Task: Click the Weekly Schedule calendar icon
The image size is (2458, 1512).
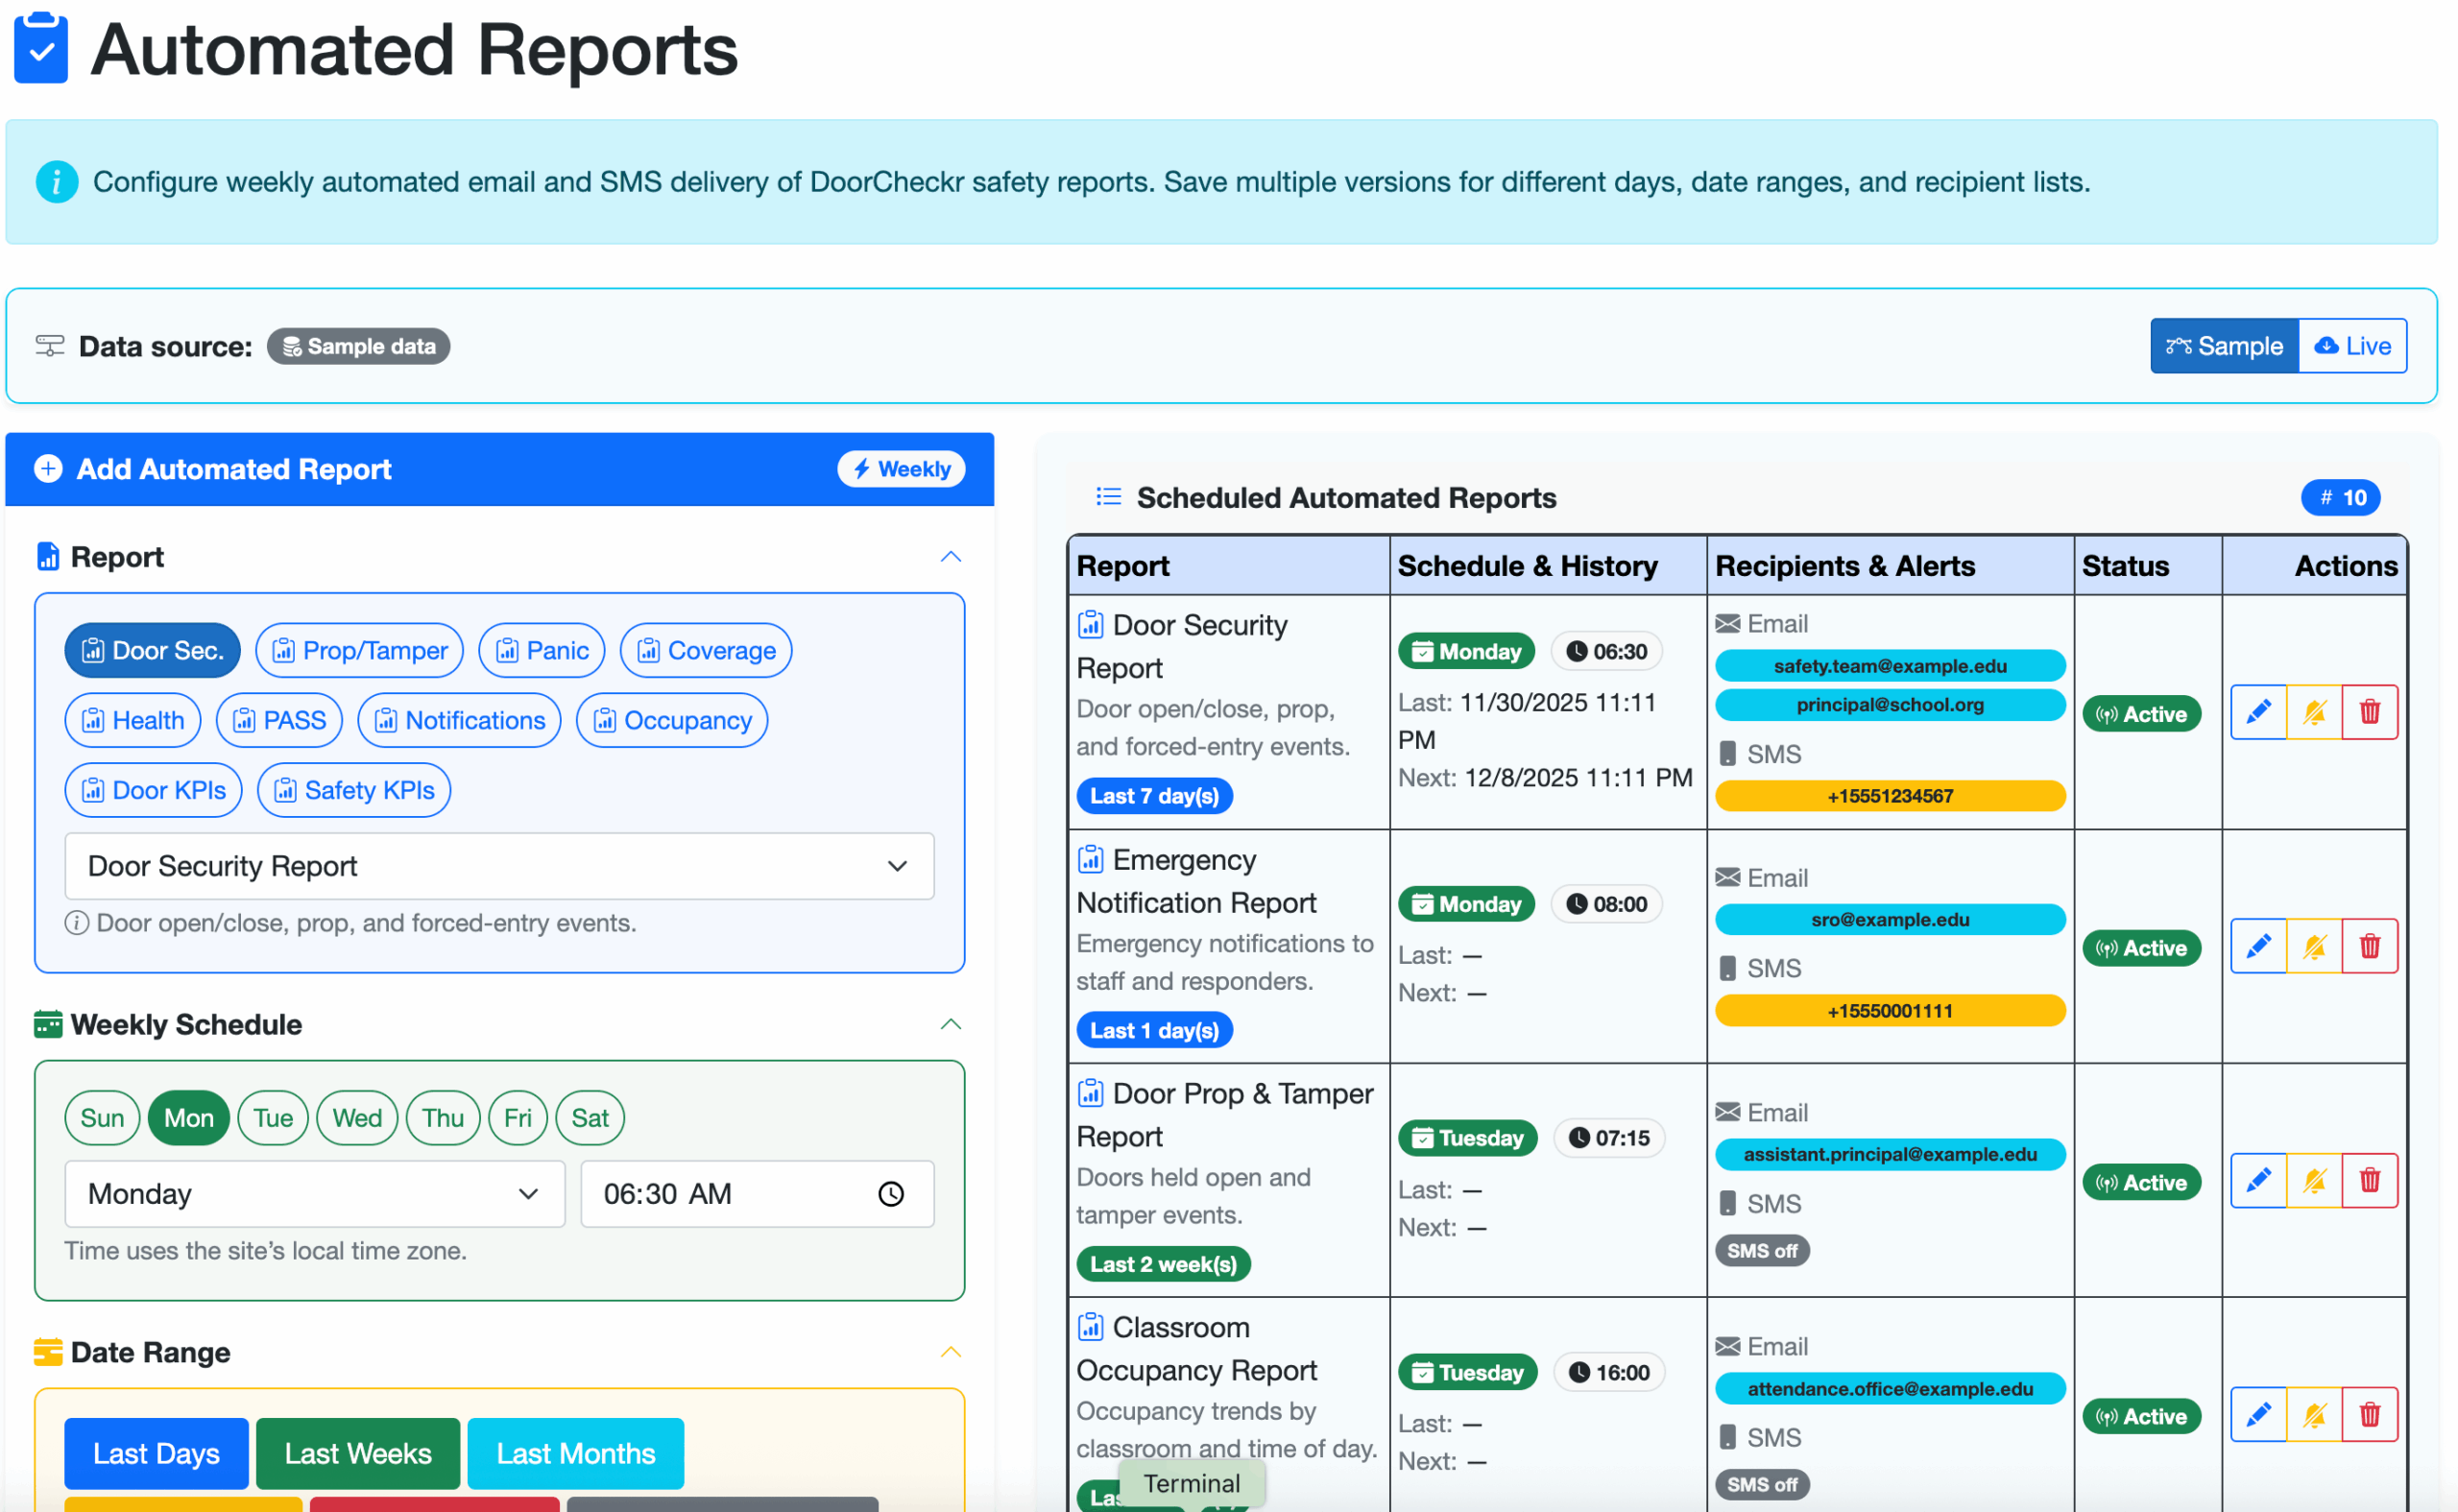Action: (x=48, y=1024)
